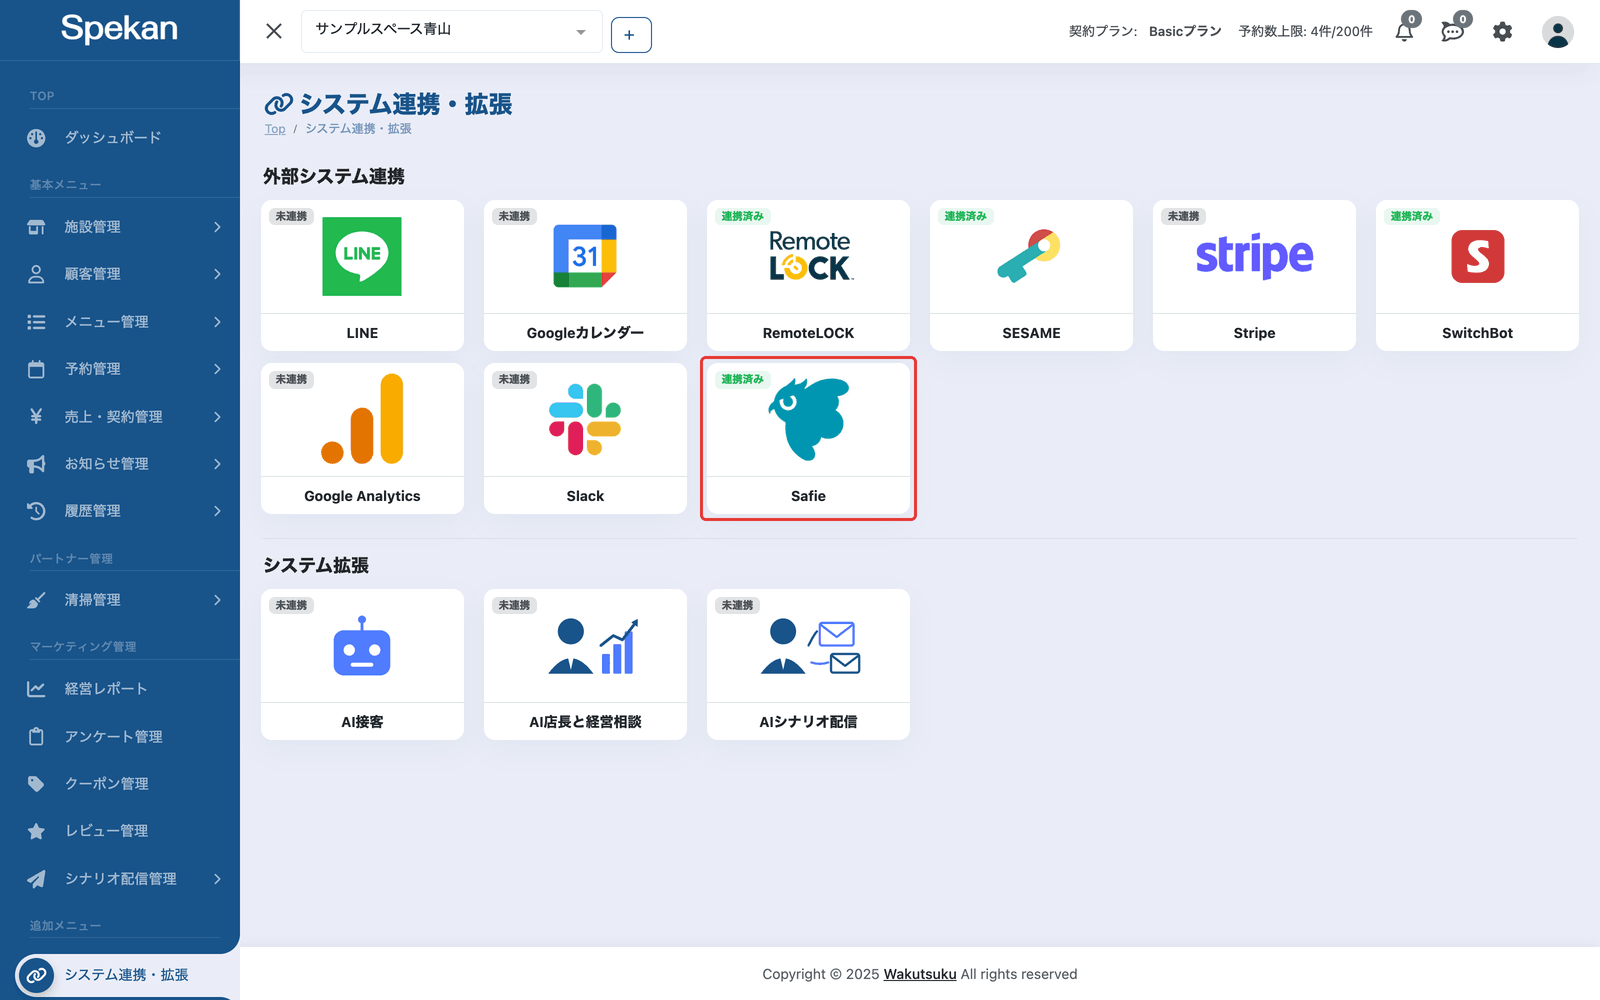Click the Top breadcrumb link
This screenshot has height=1000, width=1600.
click(275, 129)
